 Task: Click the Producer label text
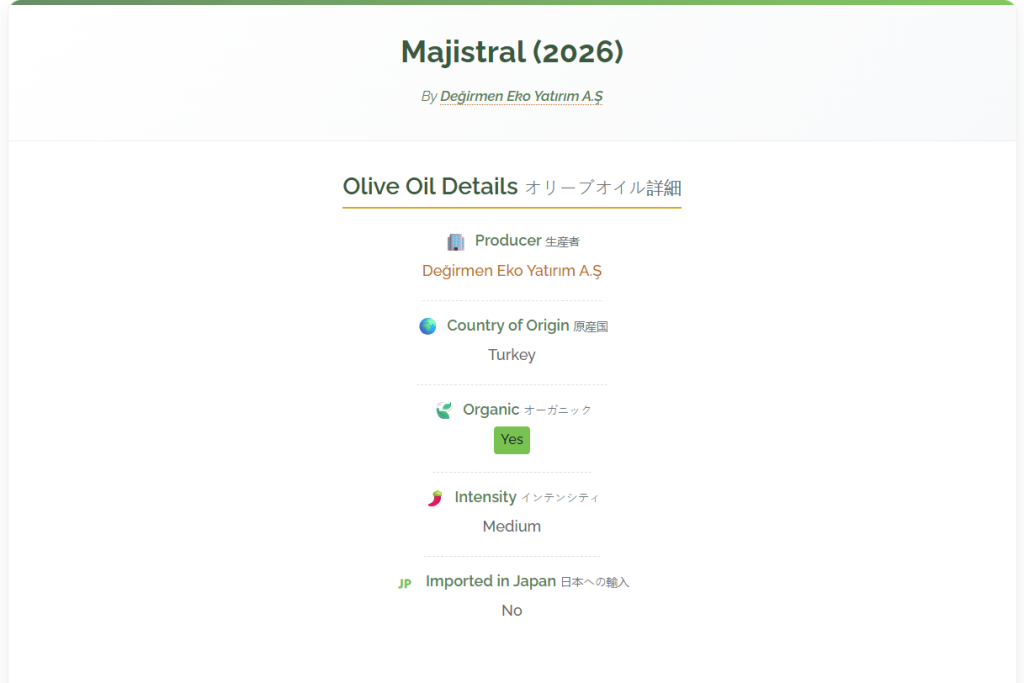pos(508,240)
